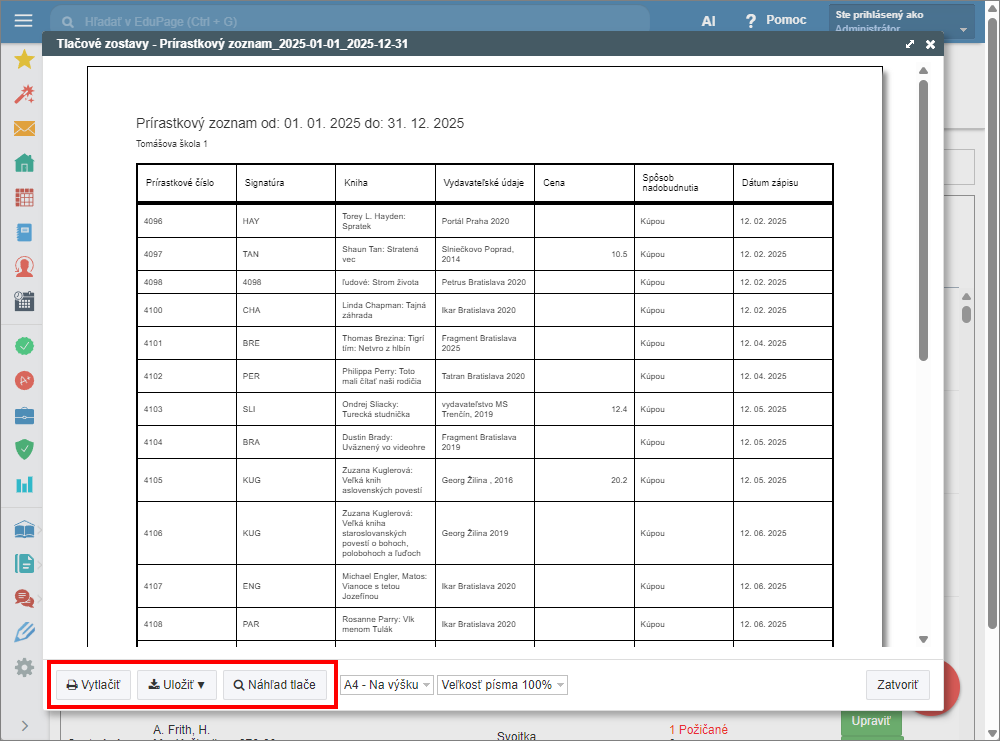Open the magic wand wizard icon
Image resolution: width=1000 pixels, height=741 pixels.
tap(24, 94)
